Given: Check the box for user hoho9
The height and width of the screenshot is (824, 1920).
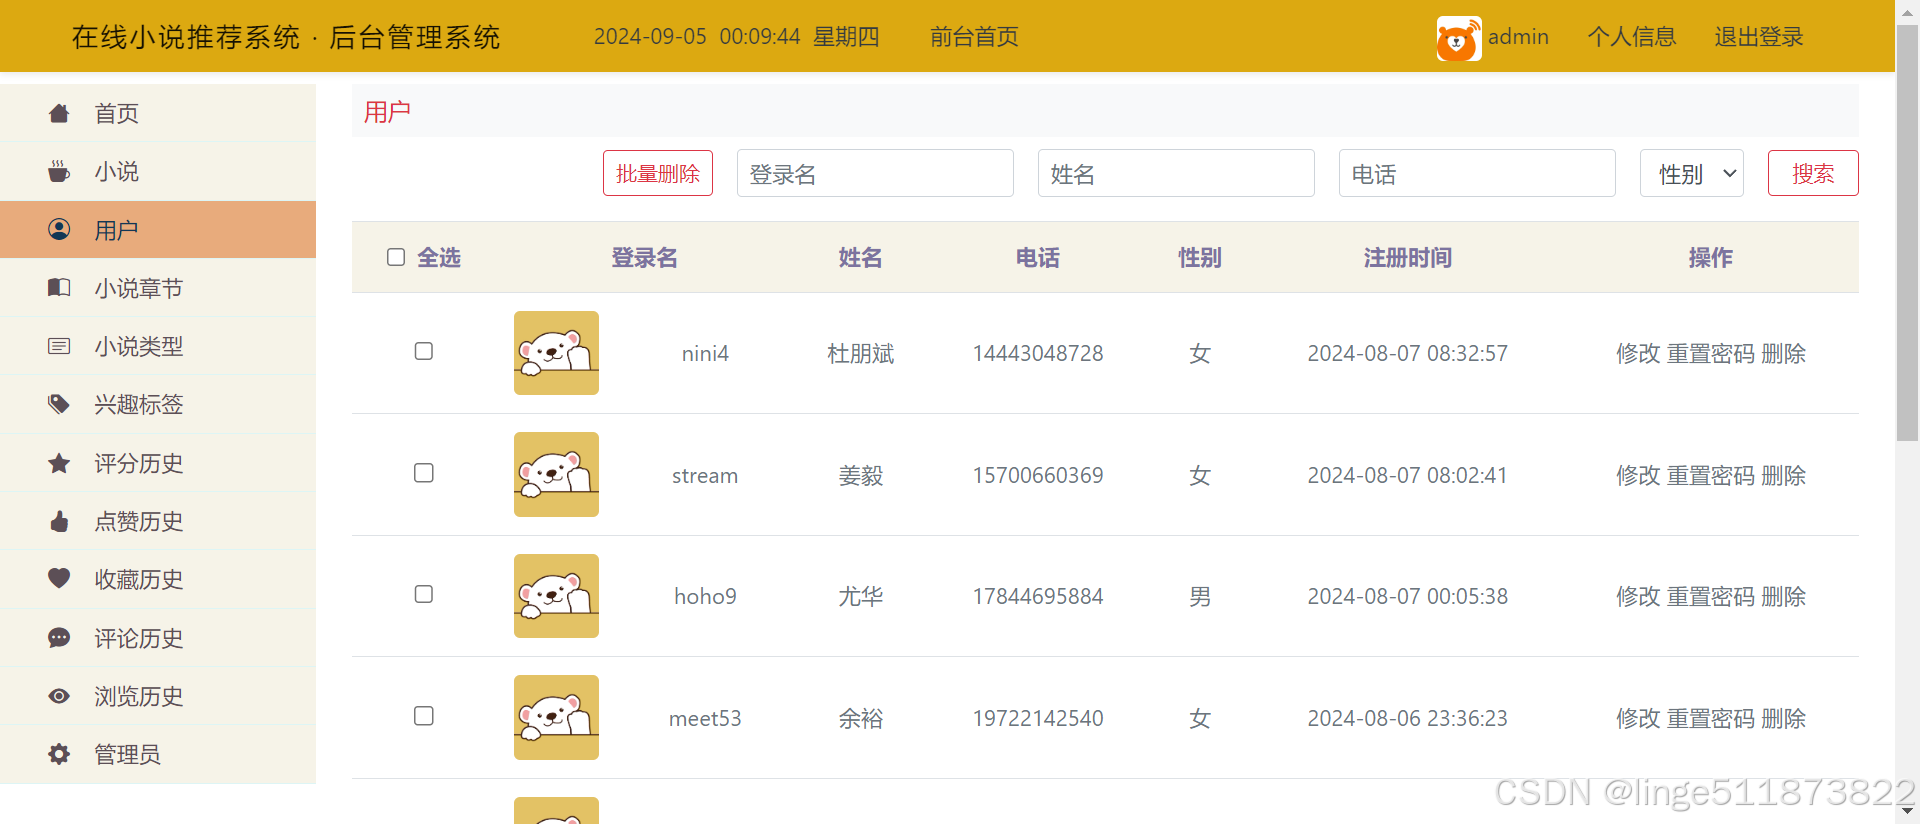Looking at the screenshot, I should 424,594.
